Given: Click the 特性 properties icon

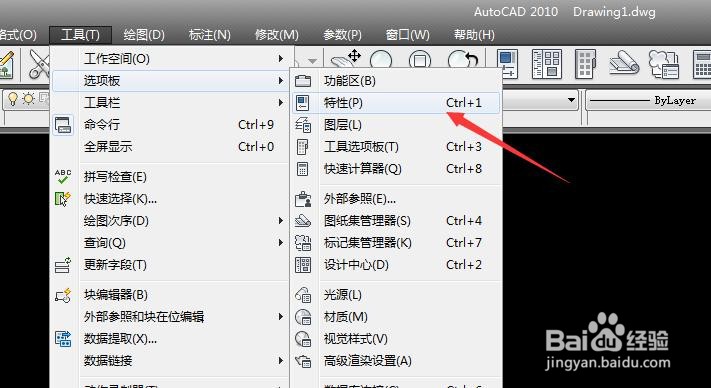Looking at the screenshot, I should tap(303, 103).
